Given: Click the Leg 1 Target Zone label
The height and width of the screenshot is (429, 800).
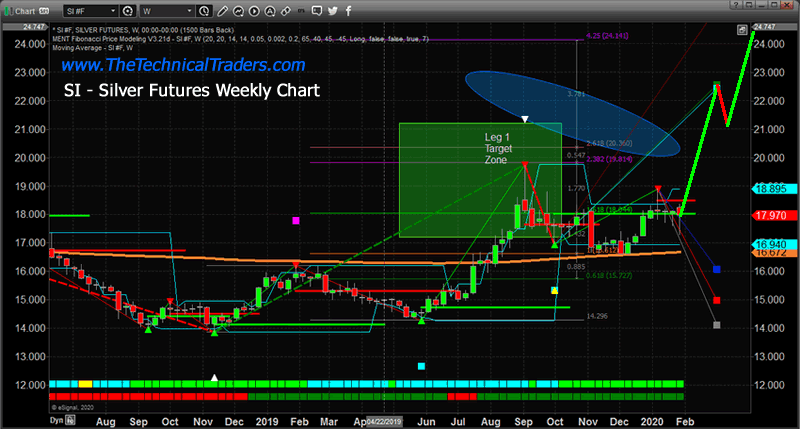Looking at the screenshot, I should [498, 148].
